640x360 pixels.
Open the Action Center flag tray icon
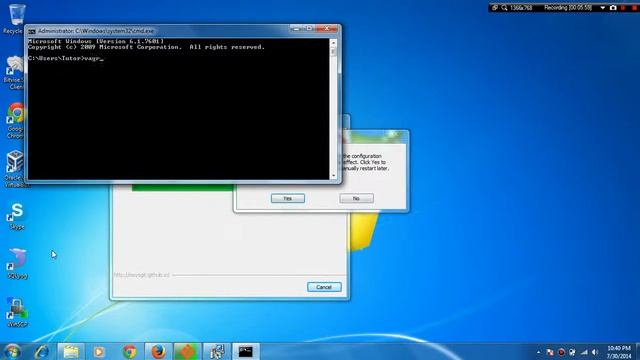[x=550, y=352]
